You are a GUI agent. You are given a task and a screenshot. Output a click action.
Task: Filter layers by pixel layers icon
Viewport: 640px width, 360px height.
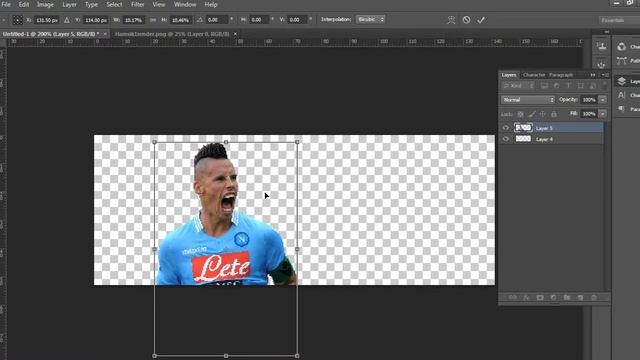pos(544,86)
